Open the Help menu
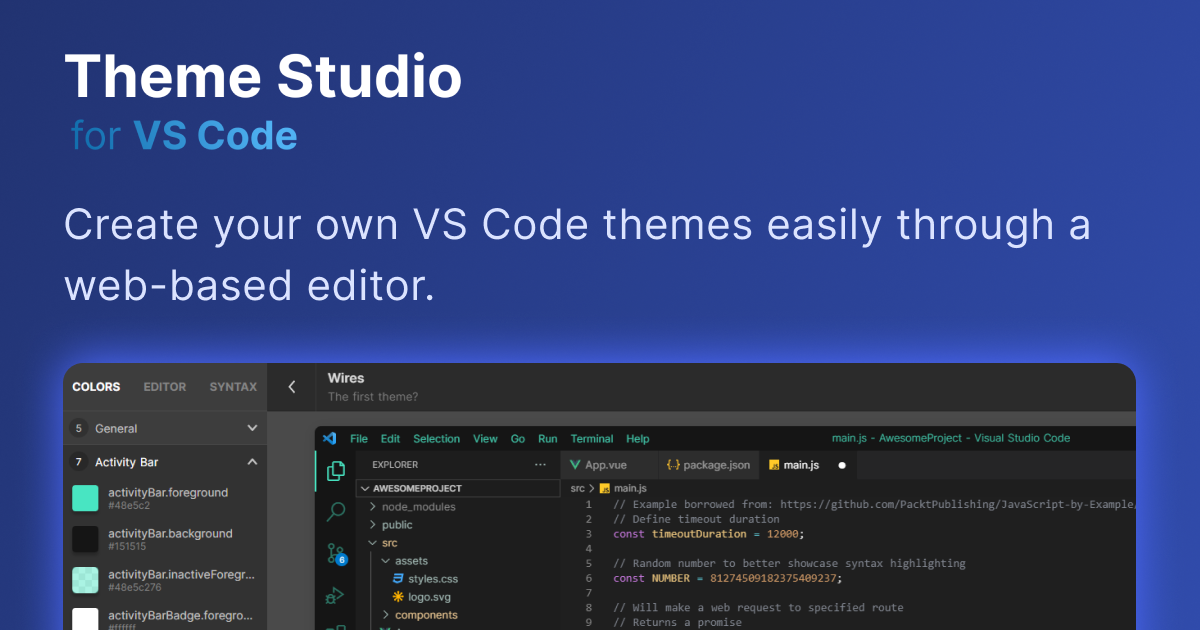The width and height of the screenshot is (1200, 630). pyautogui.click(x=638, y=439)
